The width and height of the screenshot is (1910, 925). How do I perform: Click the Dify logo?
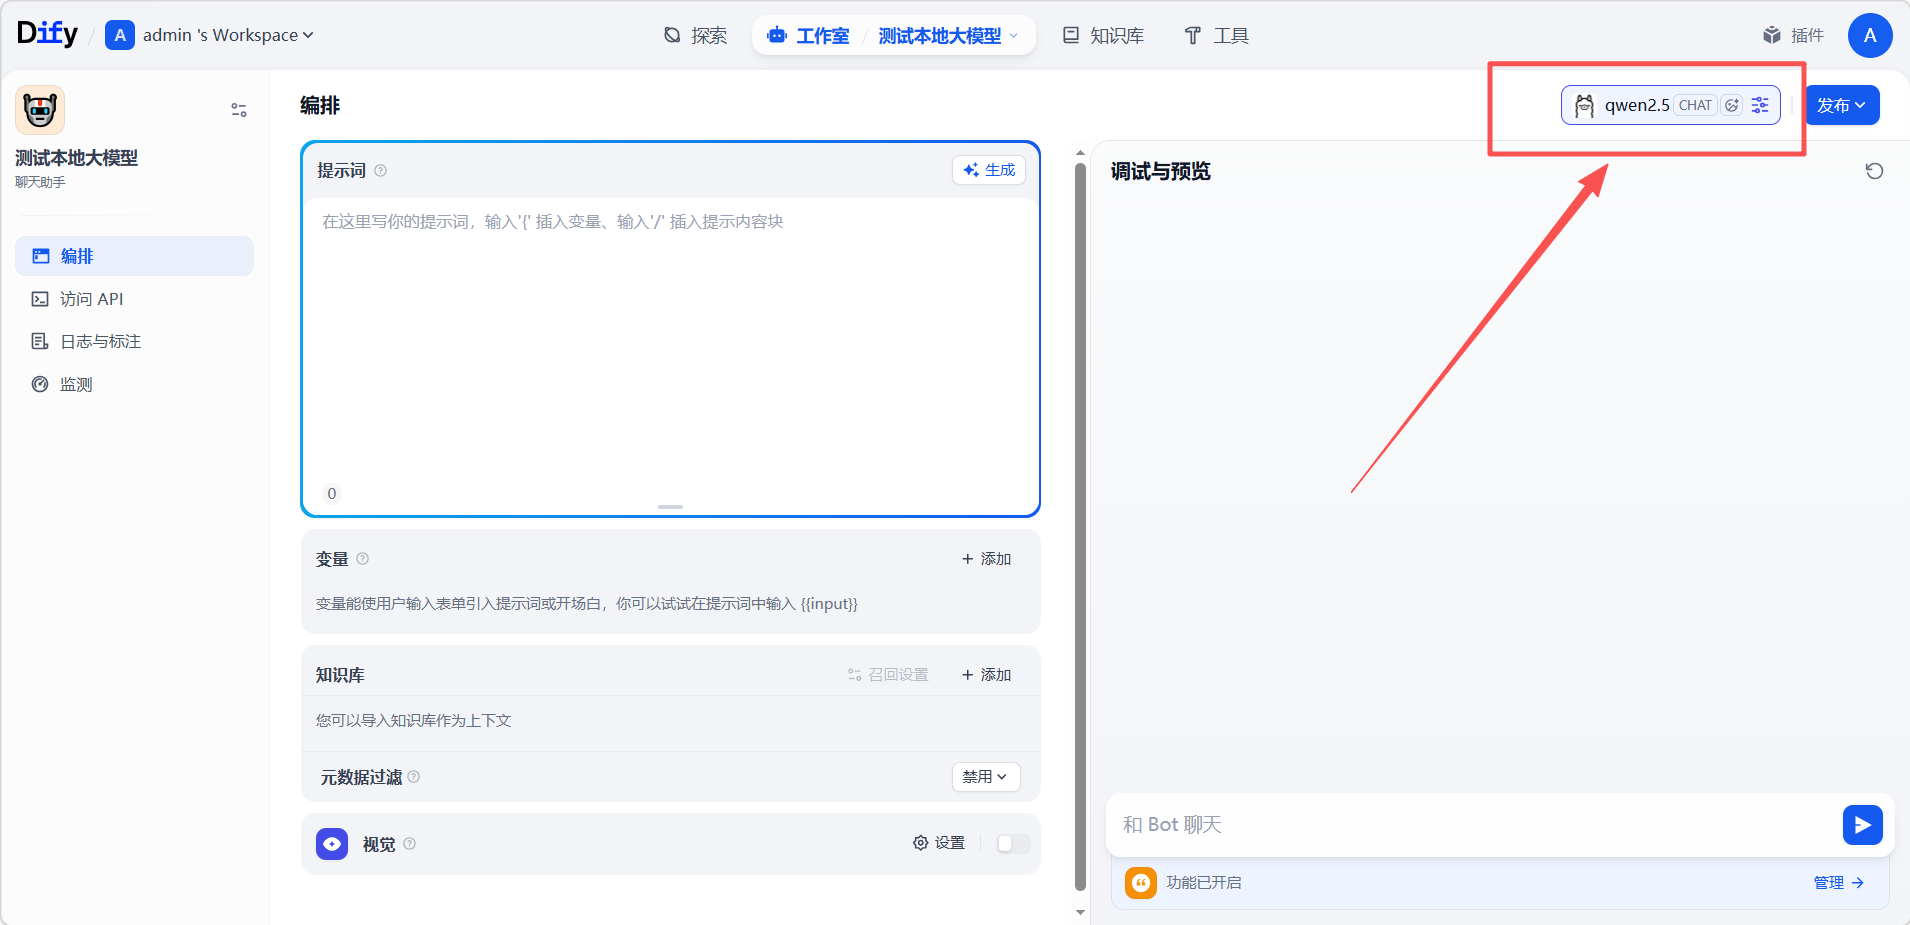click(47, 34)
